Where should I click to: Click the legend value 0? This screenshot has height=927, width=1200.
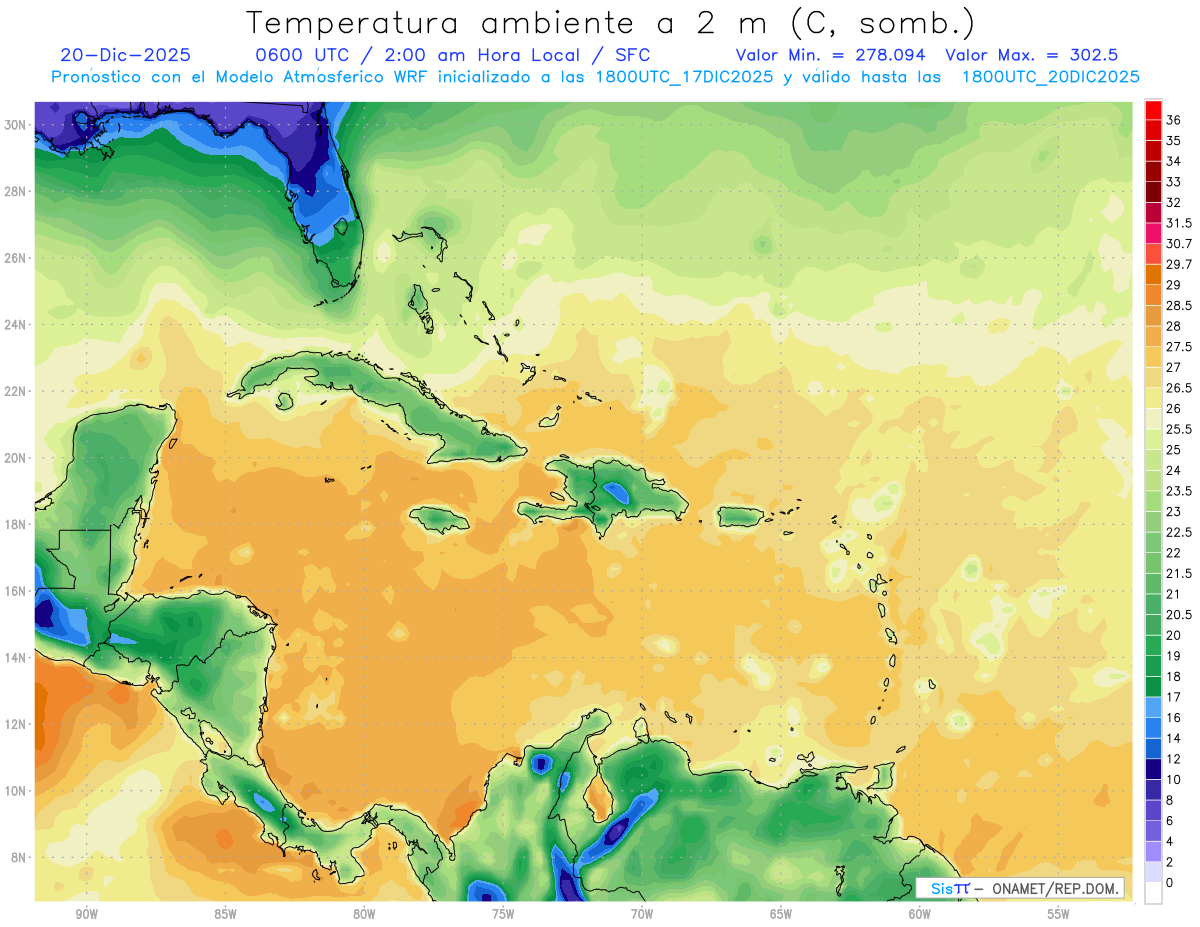[1170, 882]
